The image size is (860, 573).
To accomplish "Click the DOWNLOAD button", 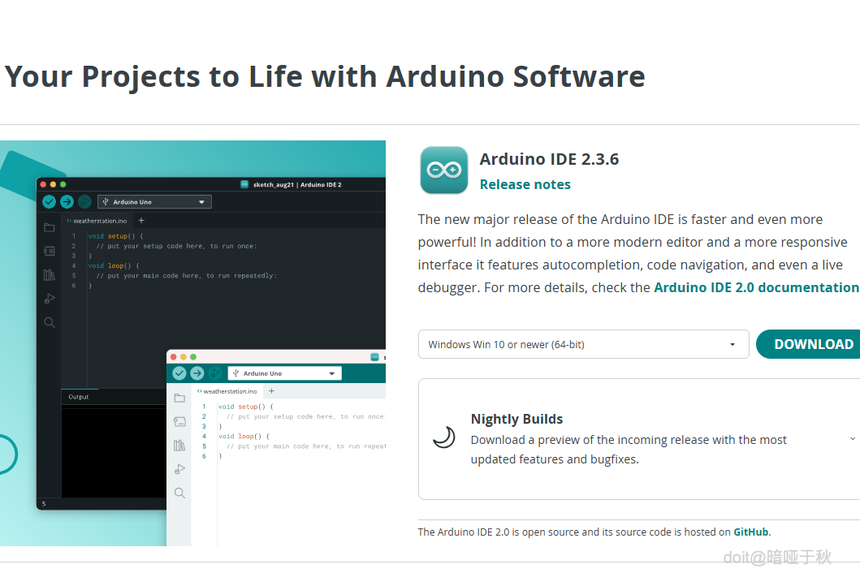I will (809, 344).
